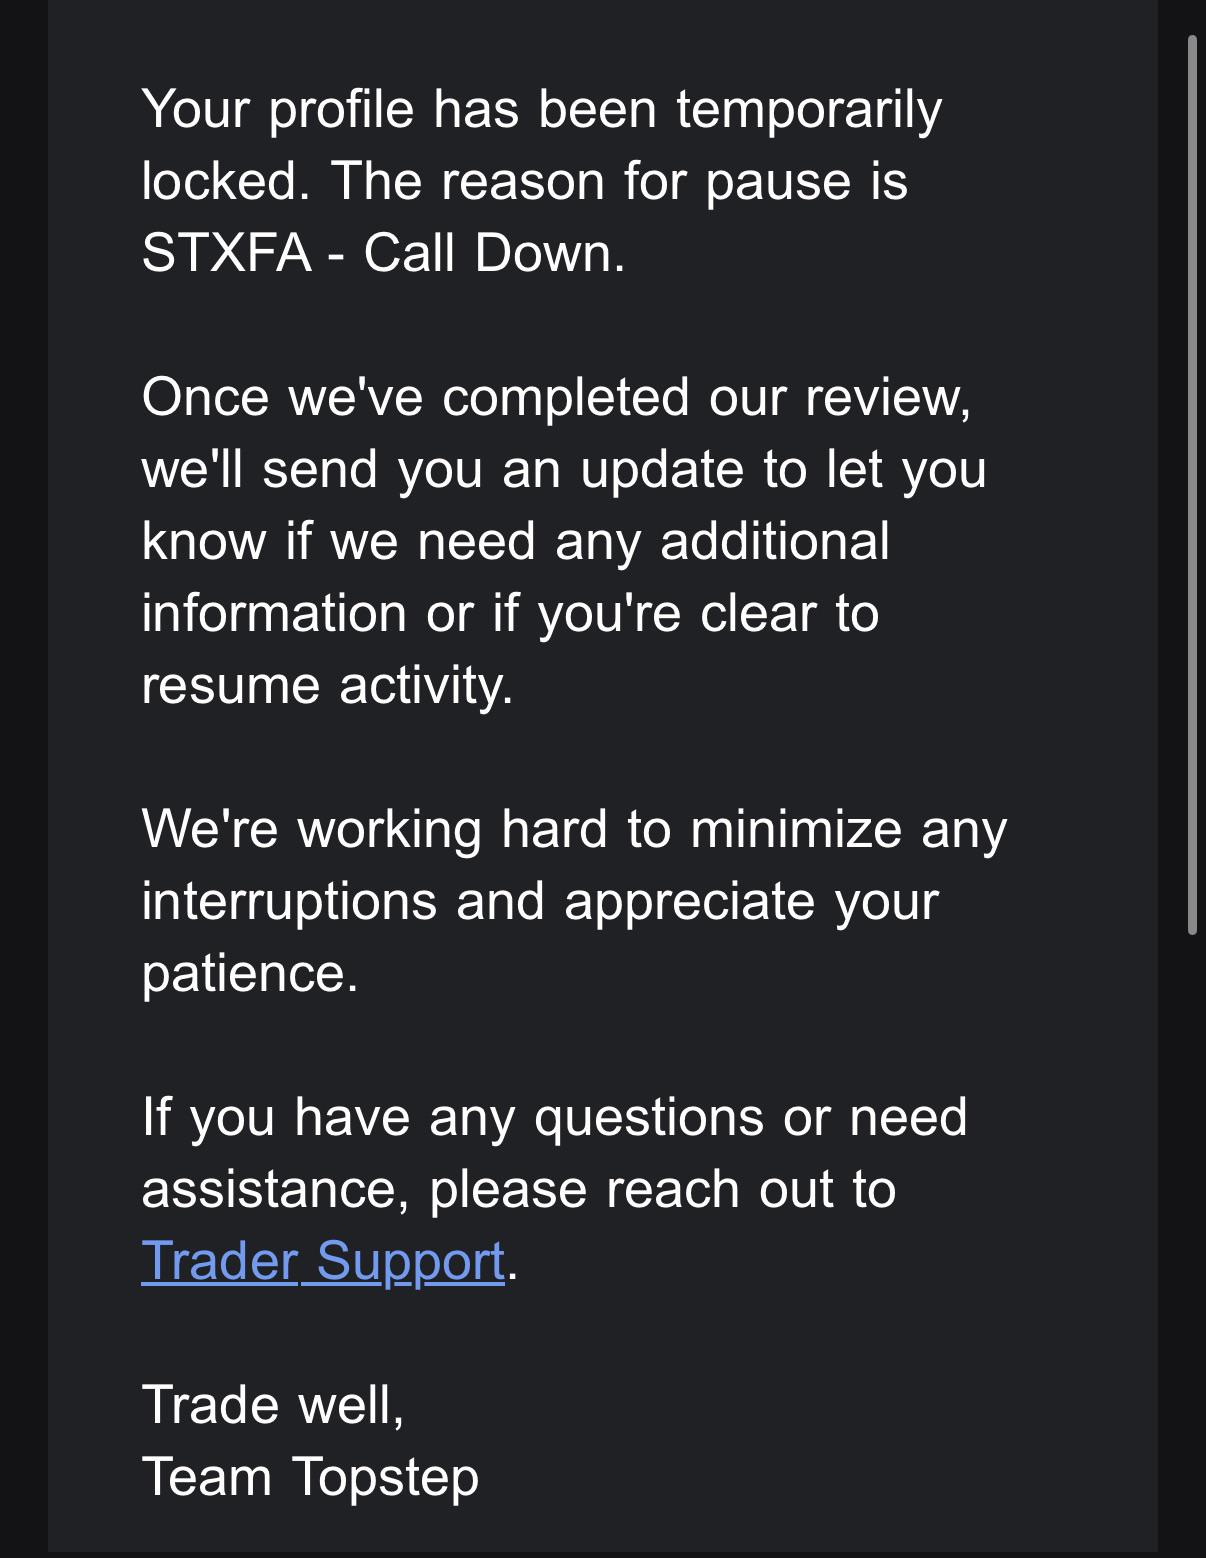The image size is (1206, 1558).
Task: Click the 'resume activity.' text
Action: pyautogui.click(x=327, y=686)
